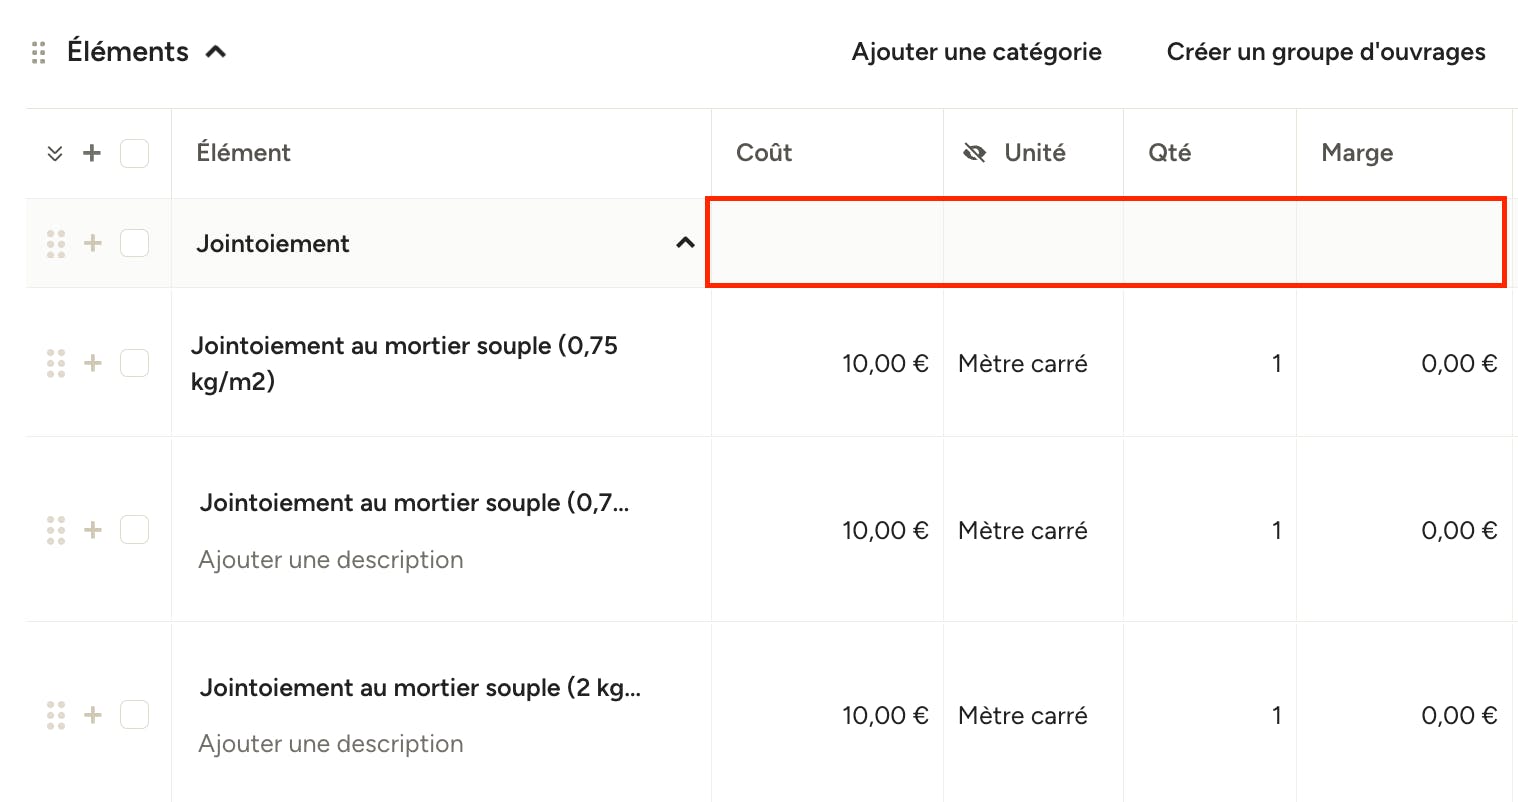The height and width of the screenshot is (802, 1518).
Task: Toggle the hidden-eye icon next to Unité
Action: pos(974,153)
